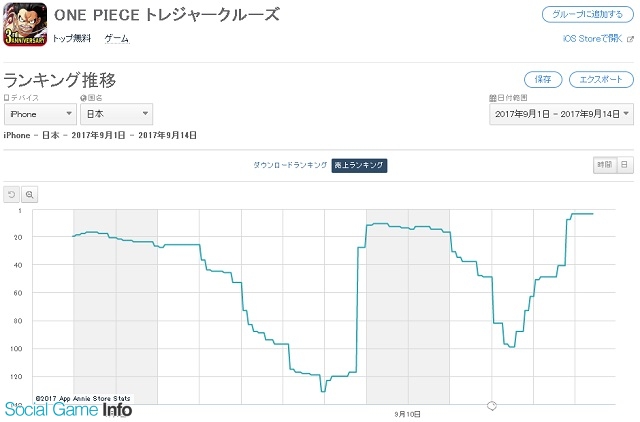This screenshot has height=422, width=640.
Task: Reset chart zoom with undo arrow icon
Action: click(x=11, y=195)
